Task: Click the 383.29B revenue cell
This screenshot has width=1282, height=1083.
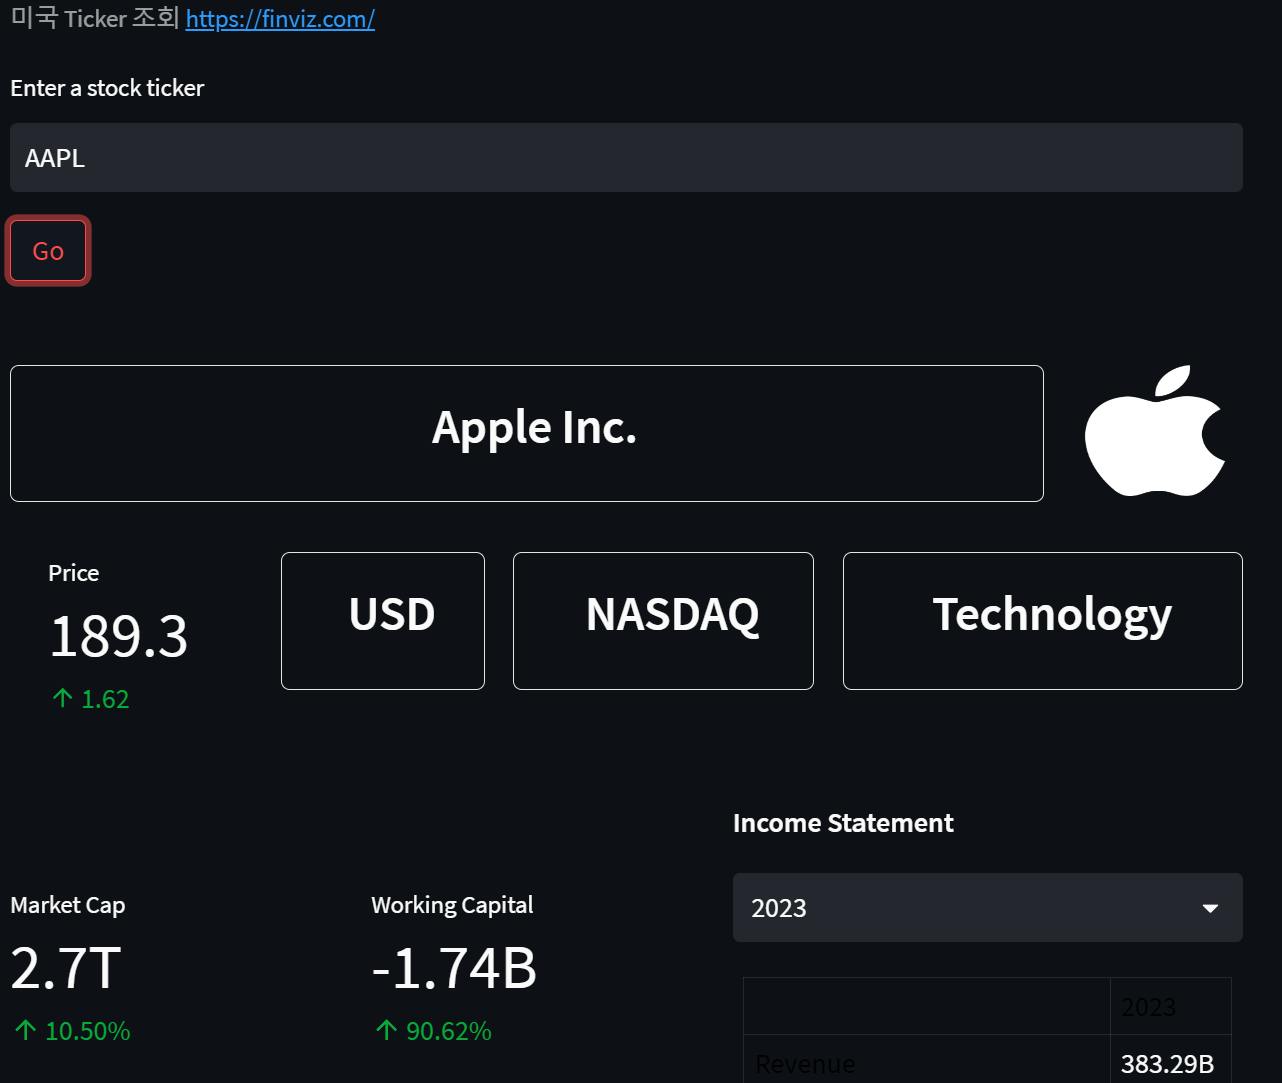Action: click(1168, 1063)
